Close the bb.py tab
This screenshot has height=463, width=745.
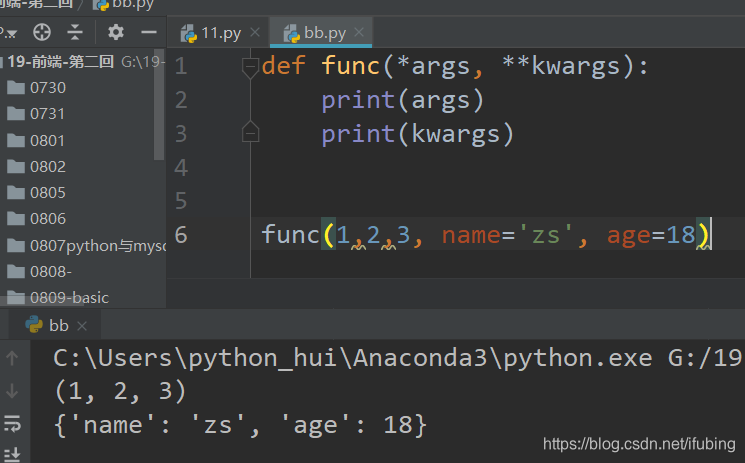click(359, 32)
